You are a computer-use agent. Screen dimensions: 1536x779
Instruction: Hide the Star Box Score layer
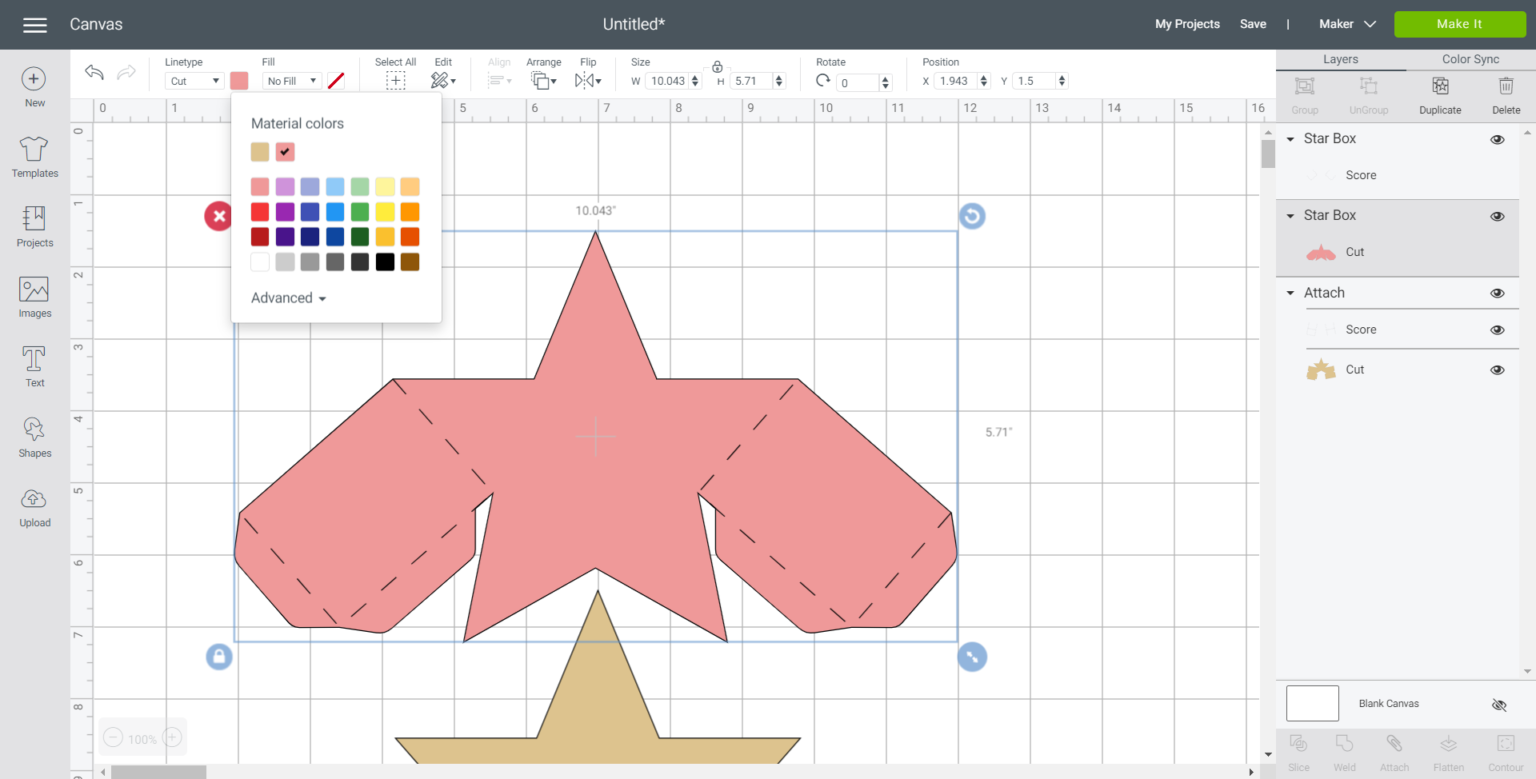tap(1497, 175)
